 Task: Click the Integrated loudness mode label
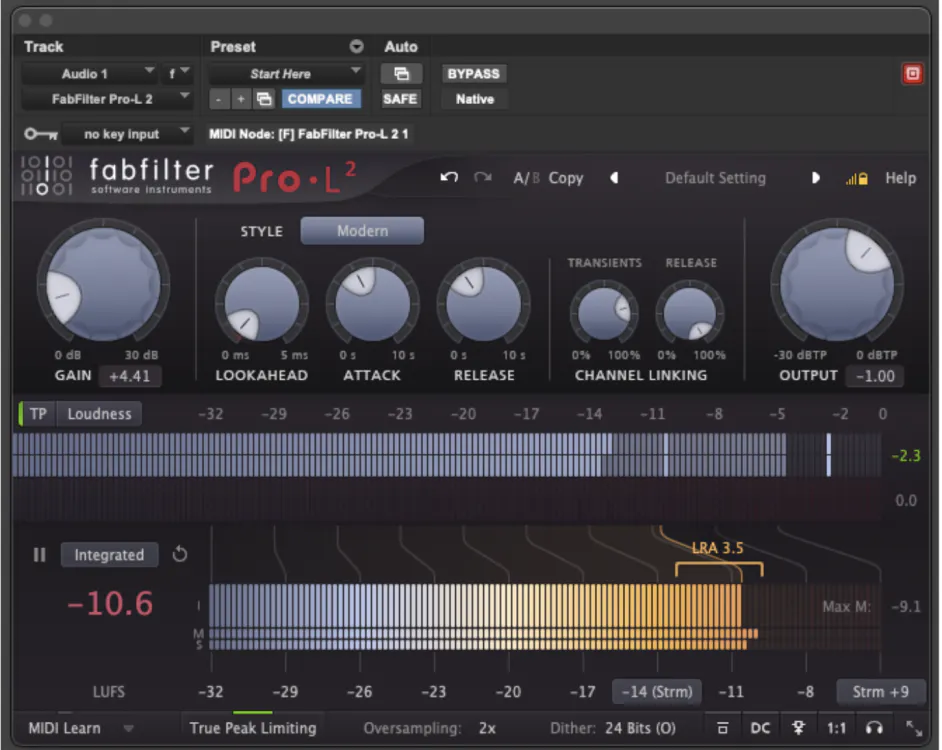tap(109, 555)
